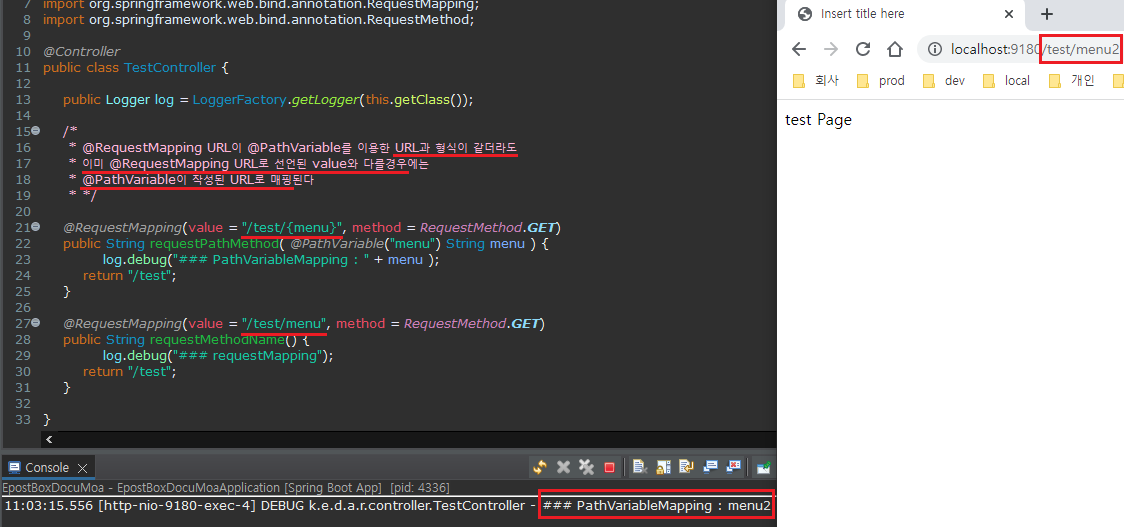The image size is (1124, 527).
Task: View site information icon for localhost
Action: coord(934,49)
